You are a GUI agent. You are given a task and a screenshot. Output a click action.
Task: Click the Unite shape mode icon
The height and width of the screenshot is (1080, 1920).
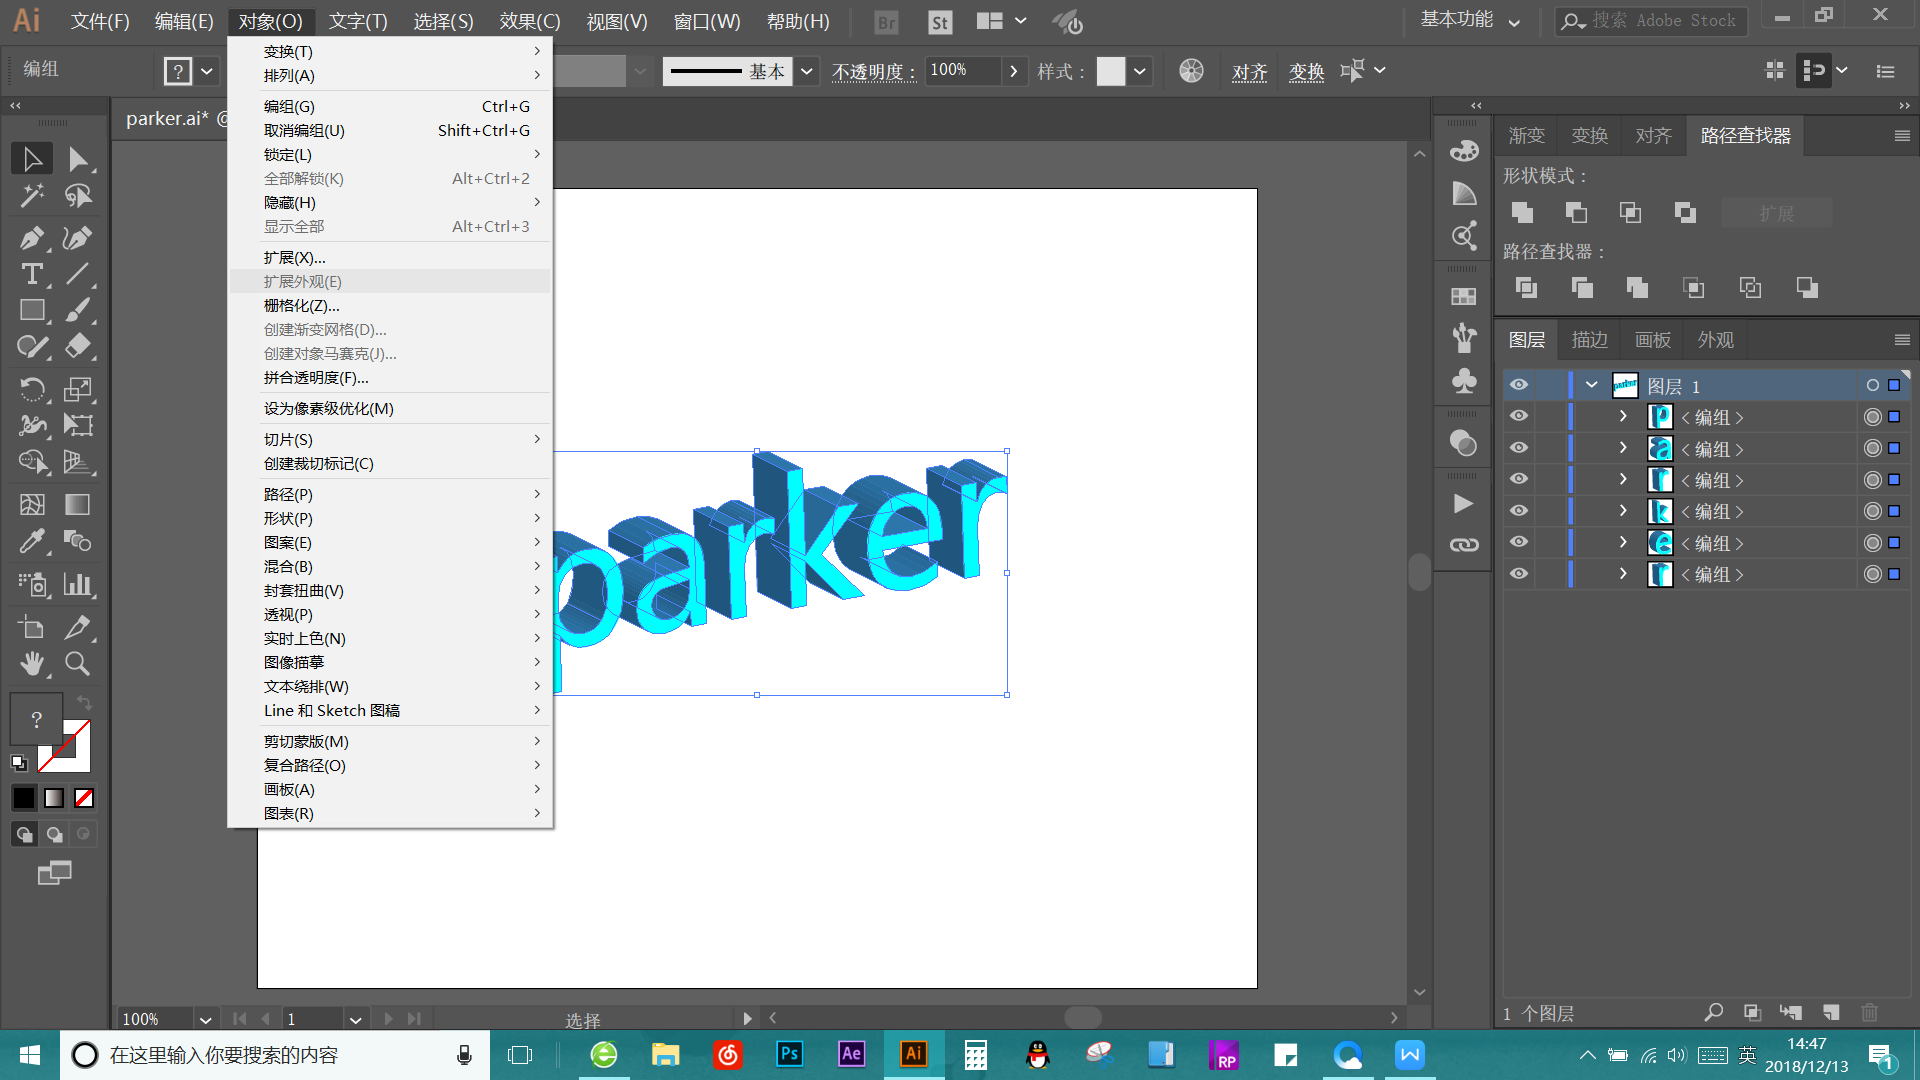pyautogui.click(x=1522, y=212)
